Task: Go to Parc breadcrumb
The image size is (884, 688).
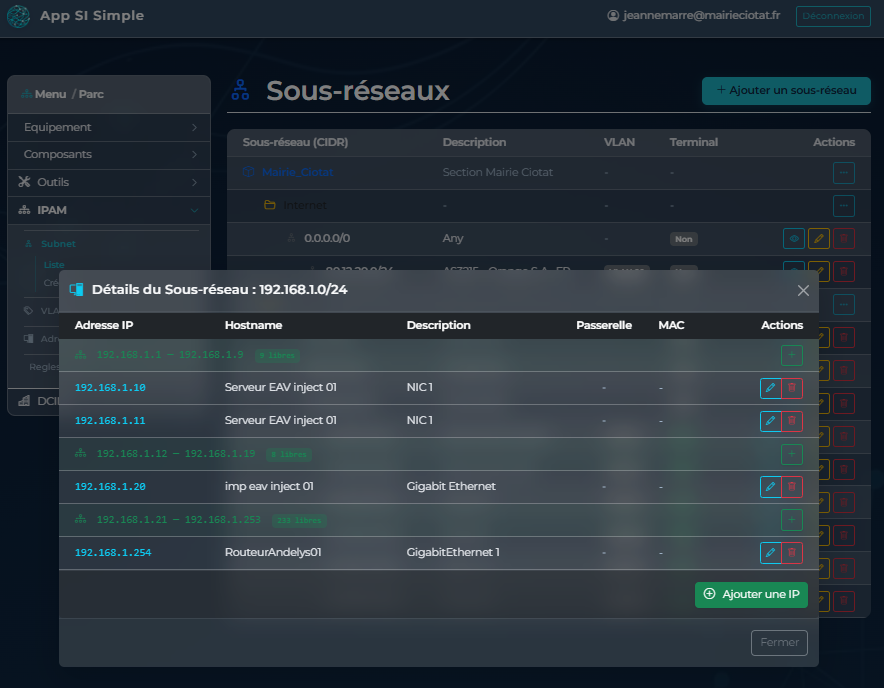Action: point(91,94)
